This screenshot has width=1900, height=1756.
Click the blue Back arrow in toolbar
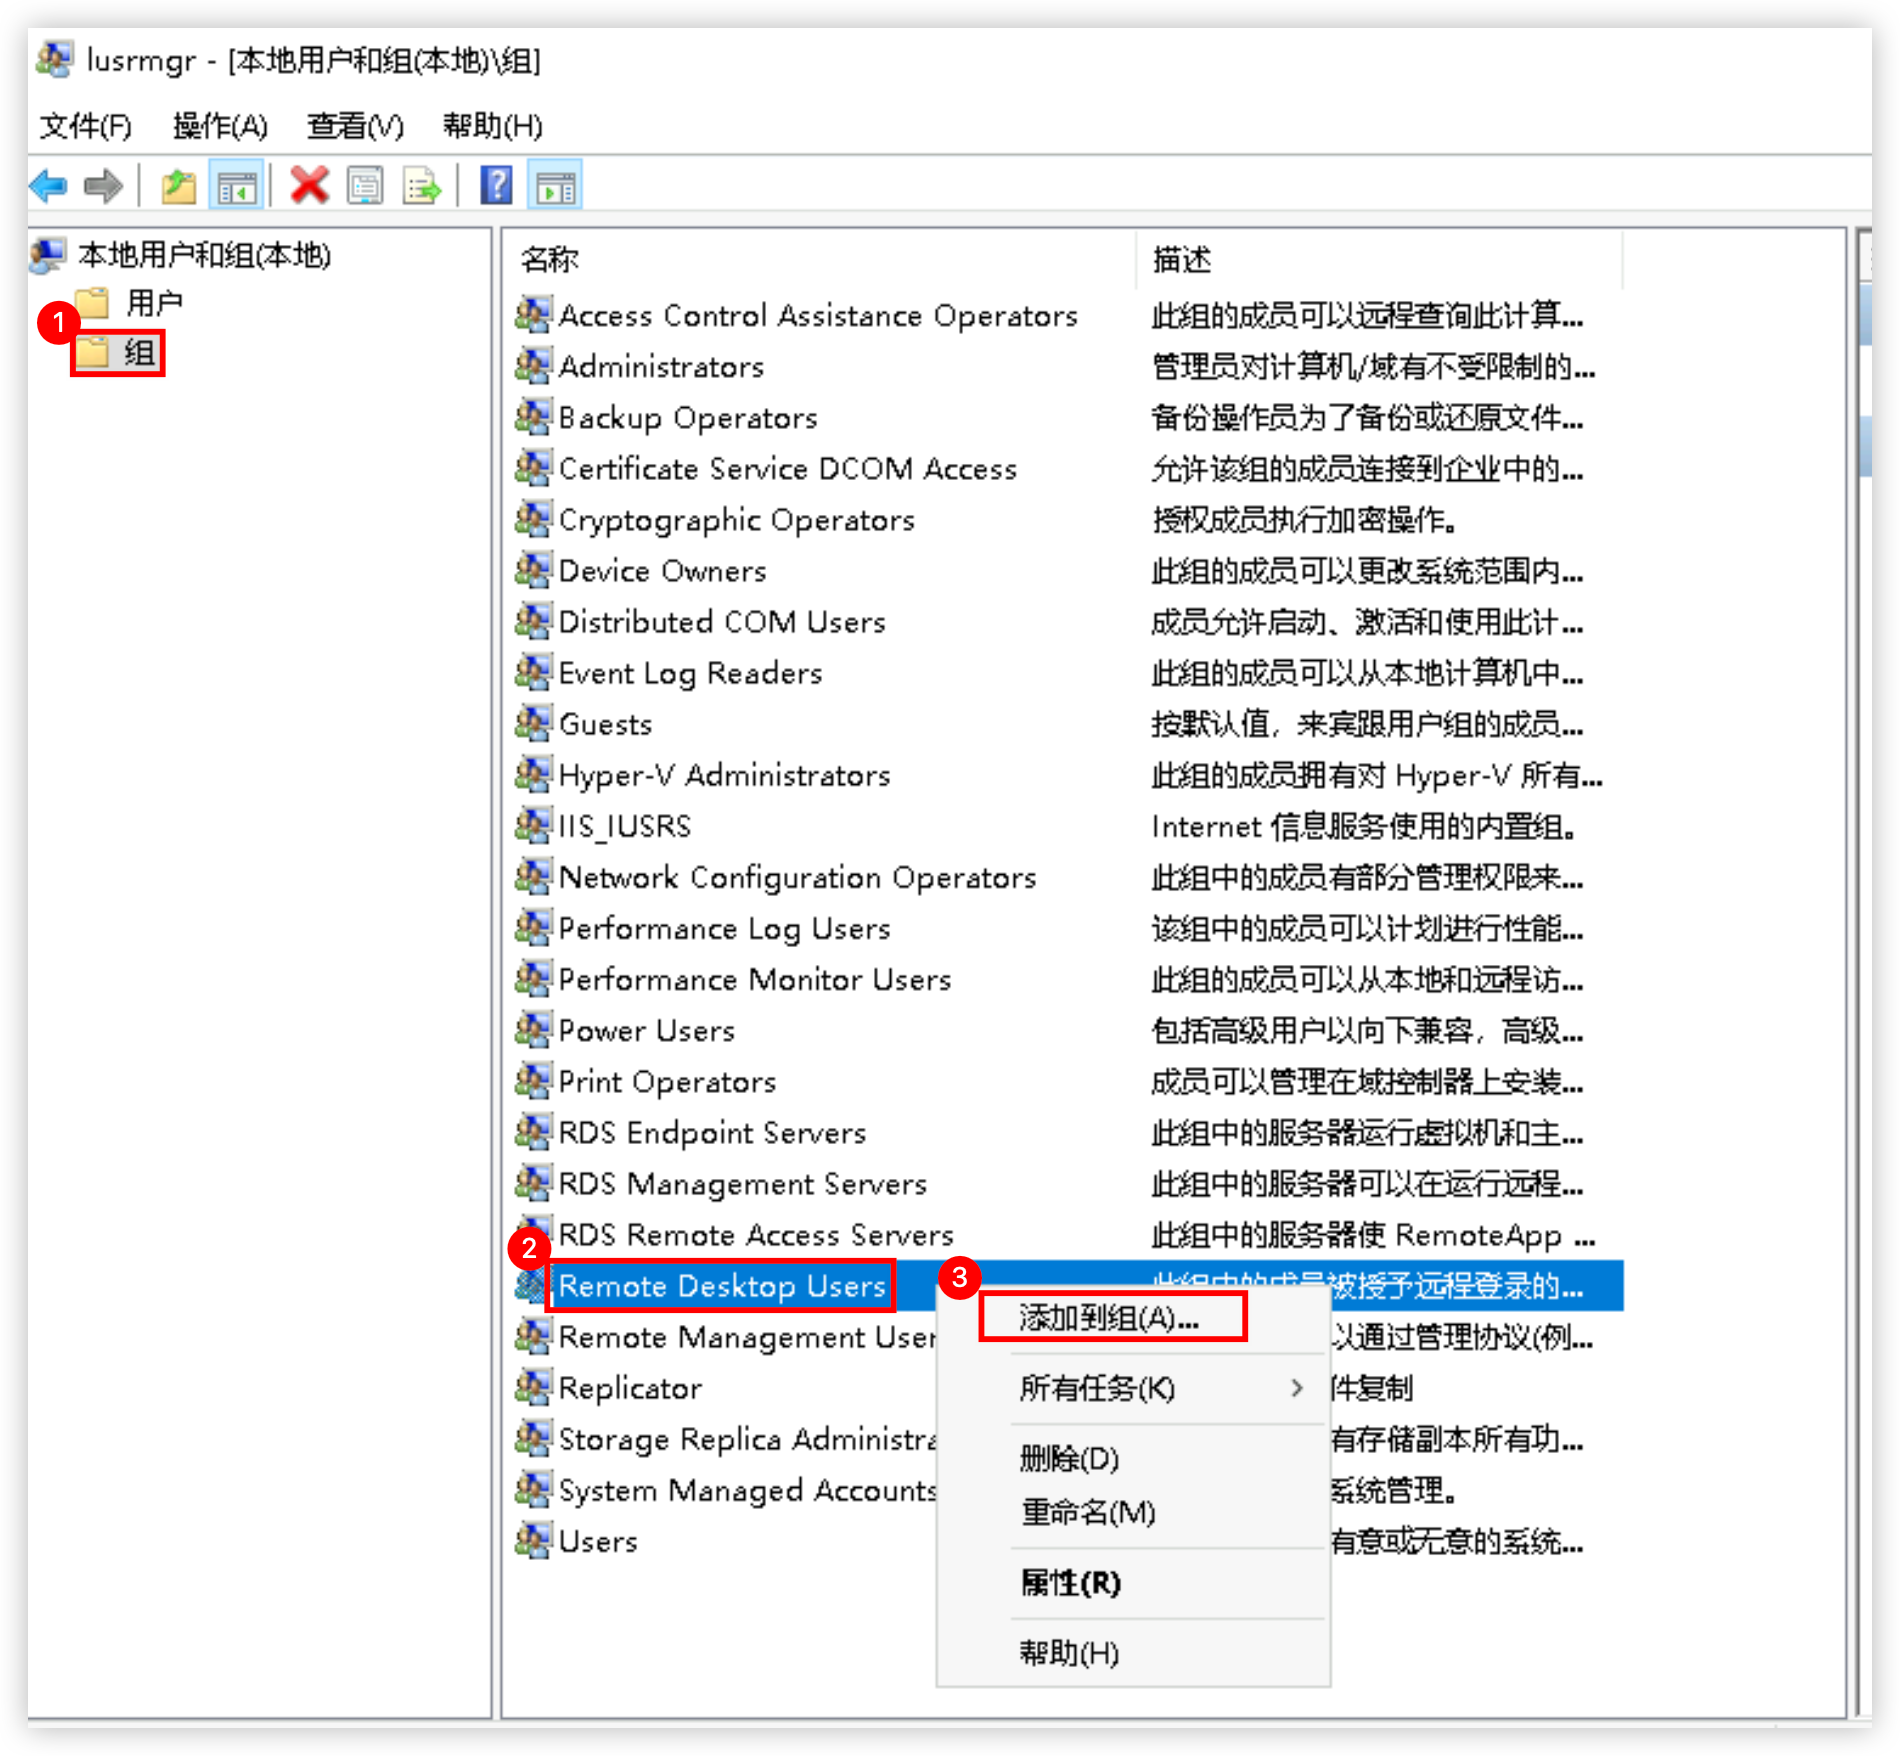(48, 186)
